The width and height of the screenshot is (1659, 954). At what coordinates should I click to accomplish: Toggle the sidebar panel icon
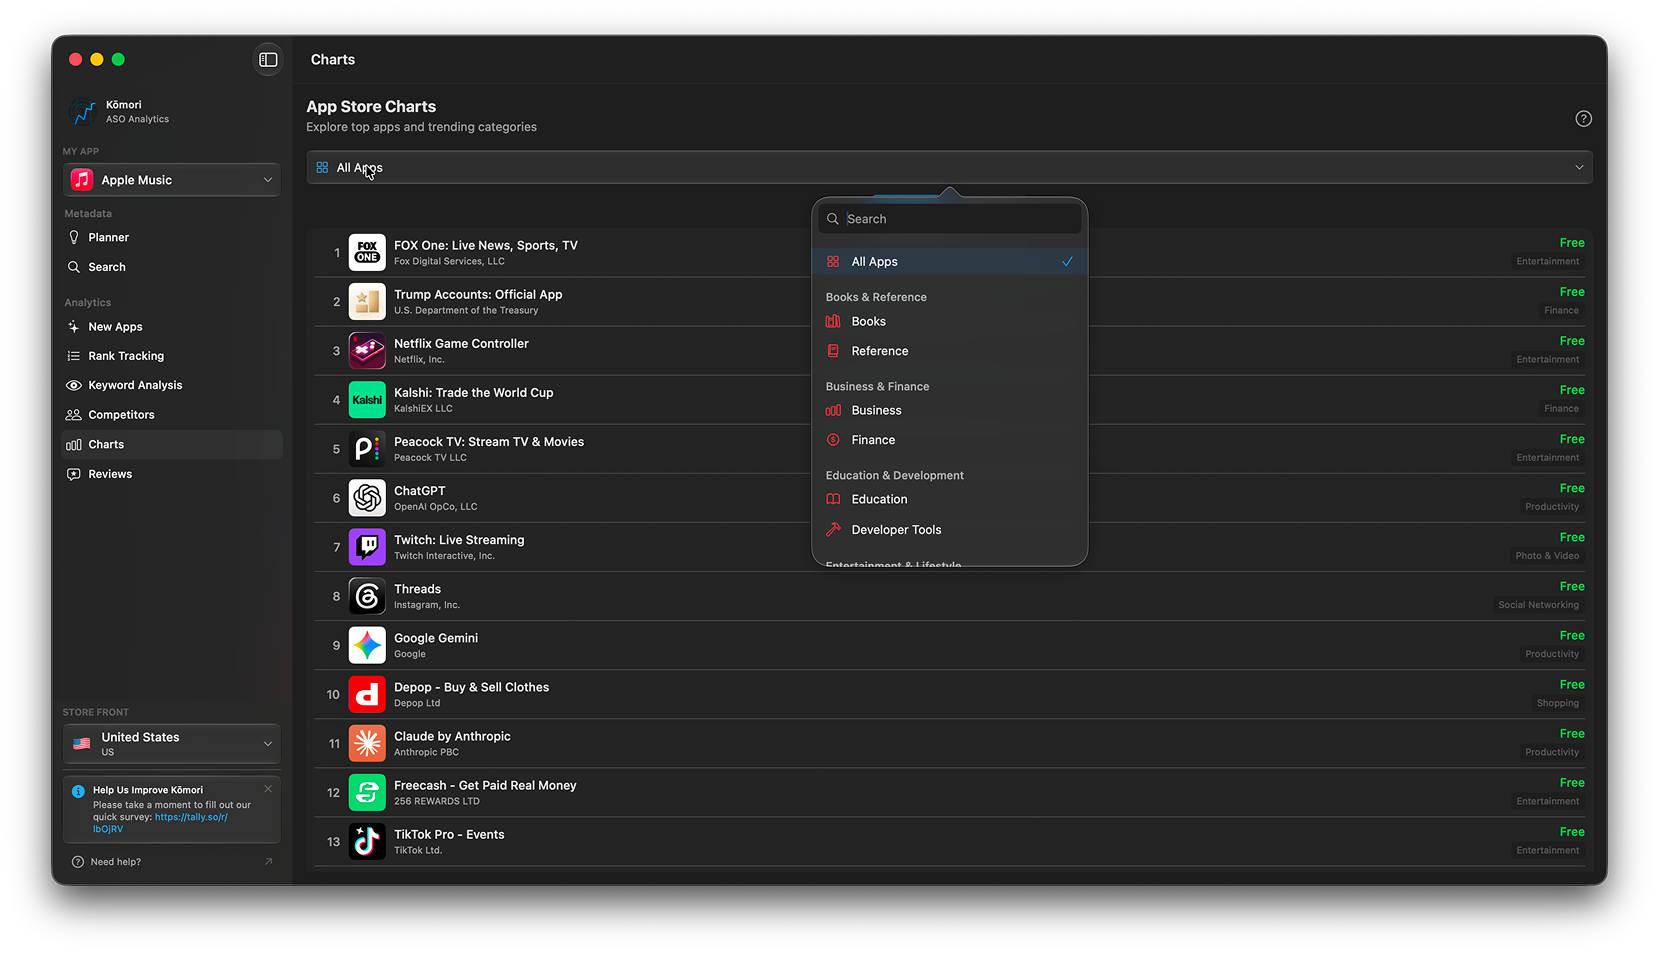[268, 60]
